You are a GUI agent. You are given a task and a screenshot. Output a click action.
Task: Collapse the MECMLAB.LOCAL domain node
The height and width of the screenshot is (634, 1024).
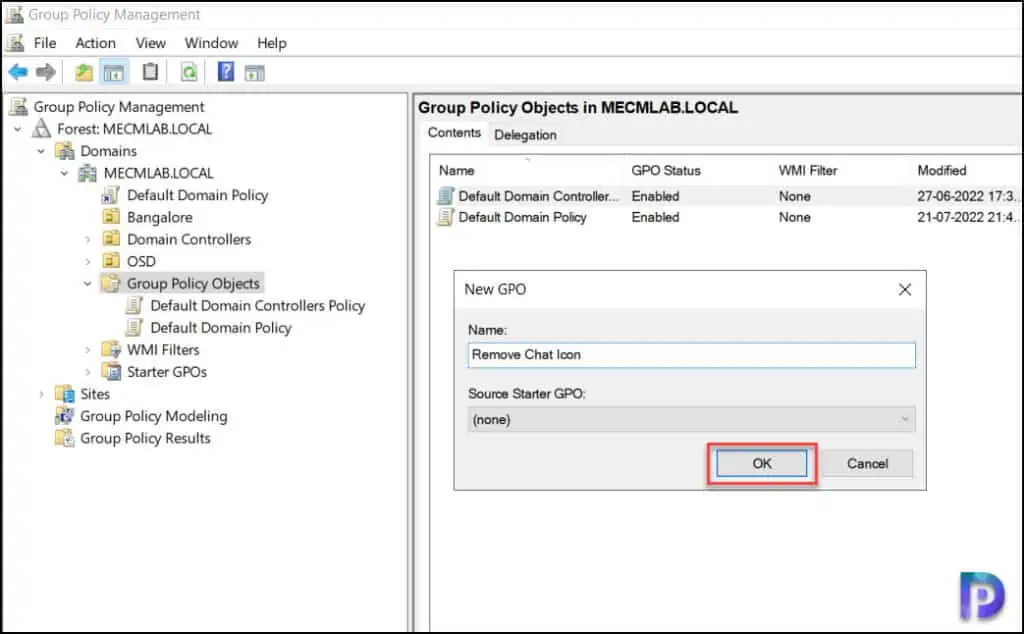pyautogui.click(x=64, y=174)
